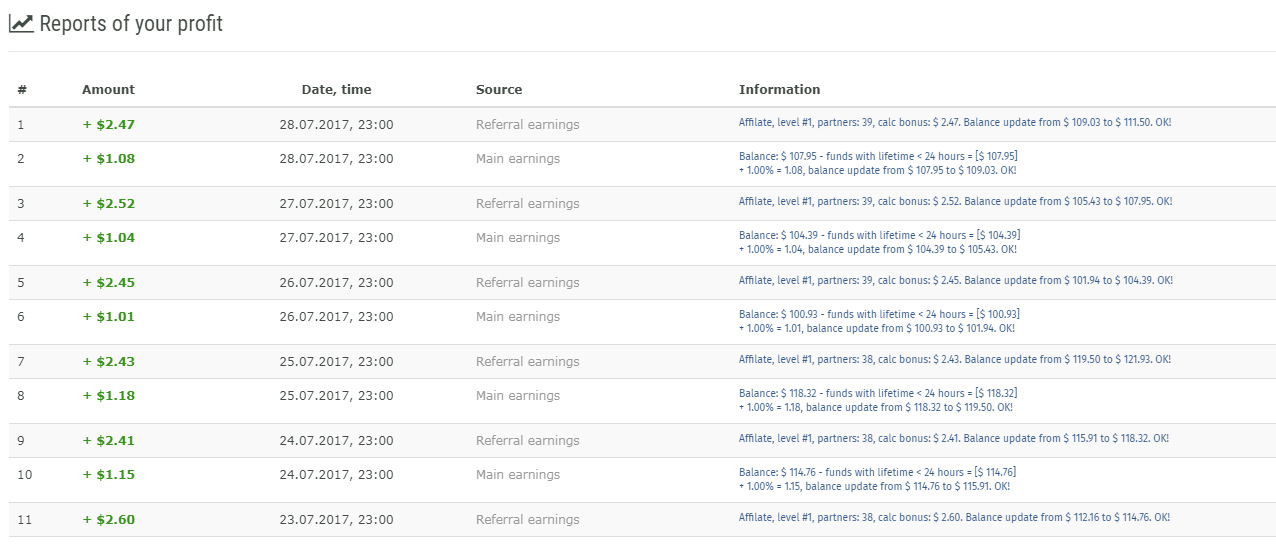
Task: Open information text for row 1 affiliate bonus
Action: 955,122
